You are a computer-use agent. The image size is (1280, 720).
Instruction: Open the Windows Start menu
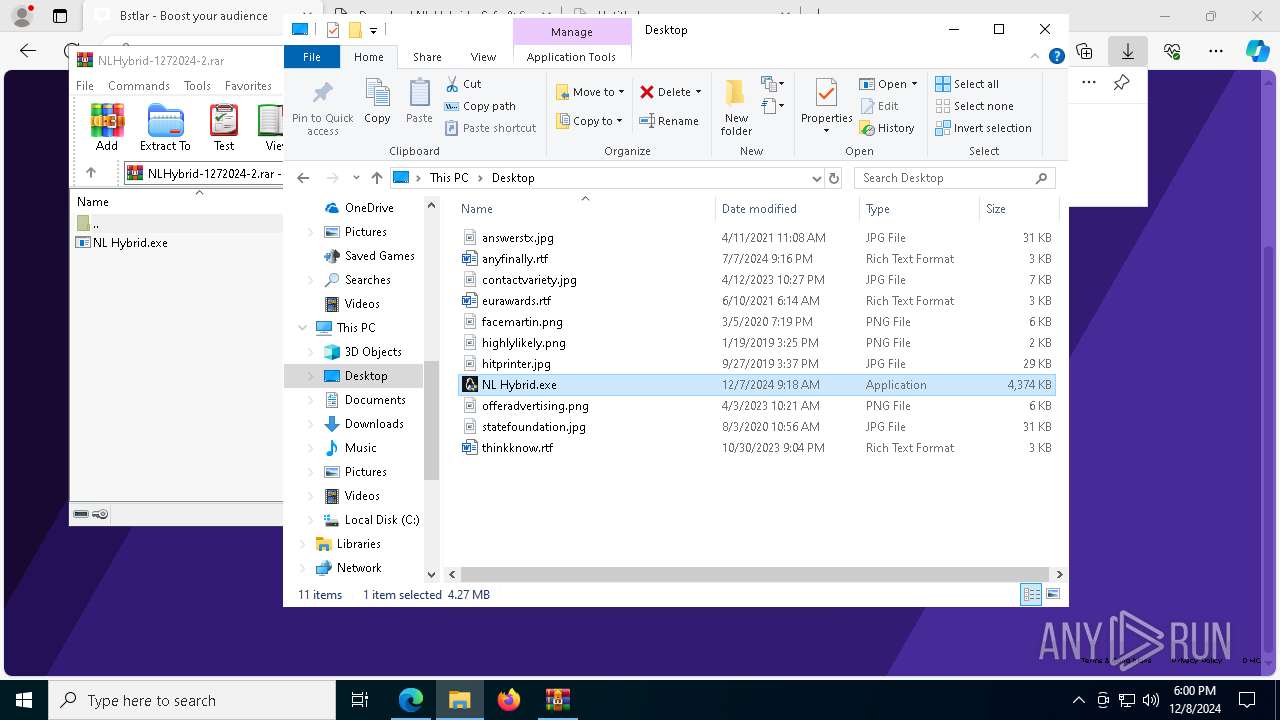24,700
